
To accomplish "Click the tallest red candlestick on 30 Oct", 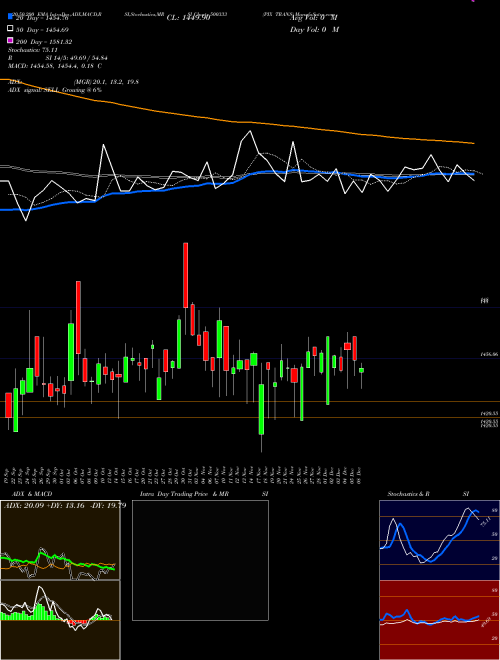I will coord(186,275).
